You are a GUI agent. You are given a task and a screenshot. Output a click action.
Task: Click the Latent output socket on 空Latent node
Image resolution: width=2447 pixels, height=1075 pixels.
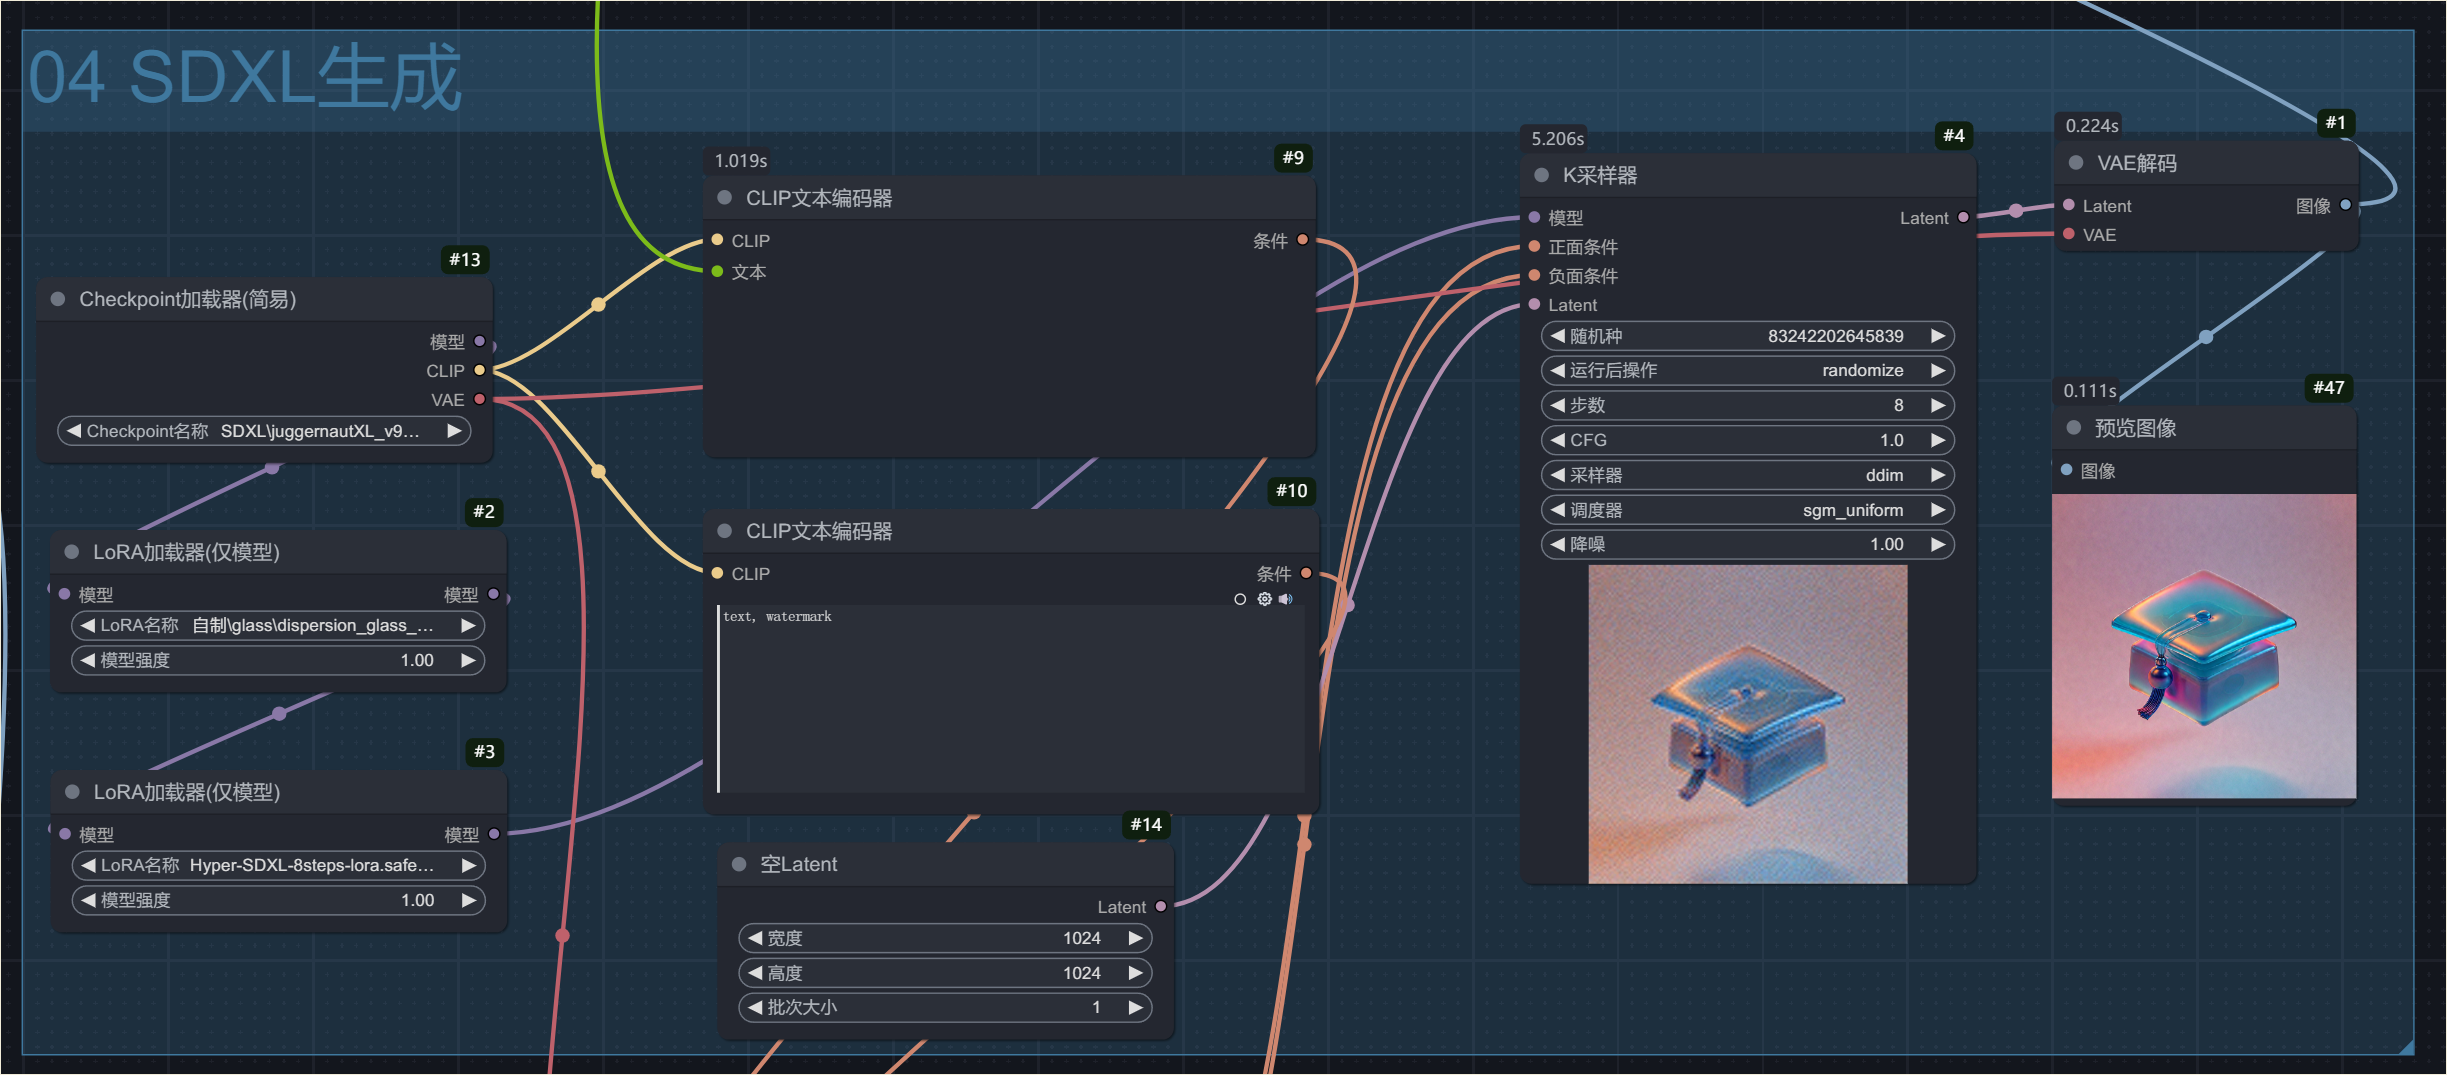[1161, 906]
